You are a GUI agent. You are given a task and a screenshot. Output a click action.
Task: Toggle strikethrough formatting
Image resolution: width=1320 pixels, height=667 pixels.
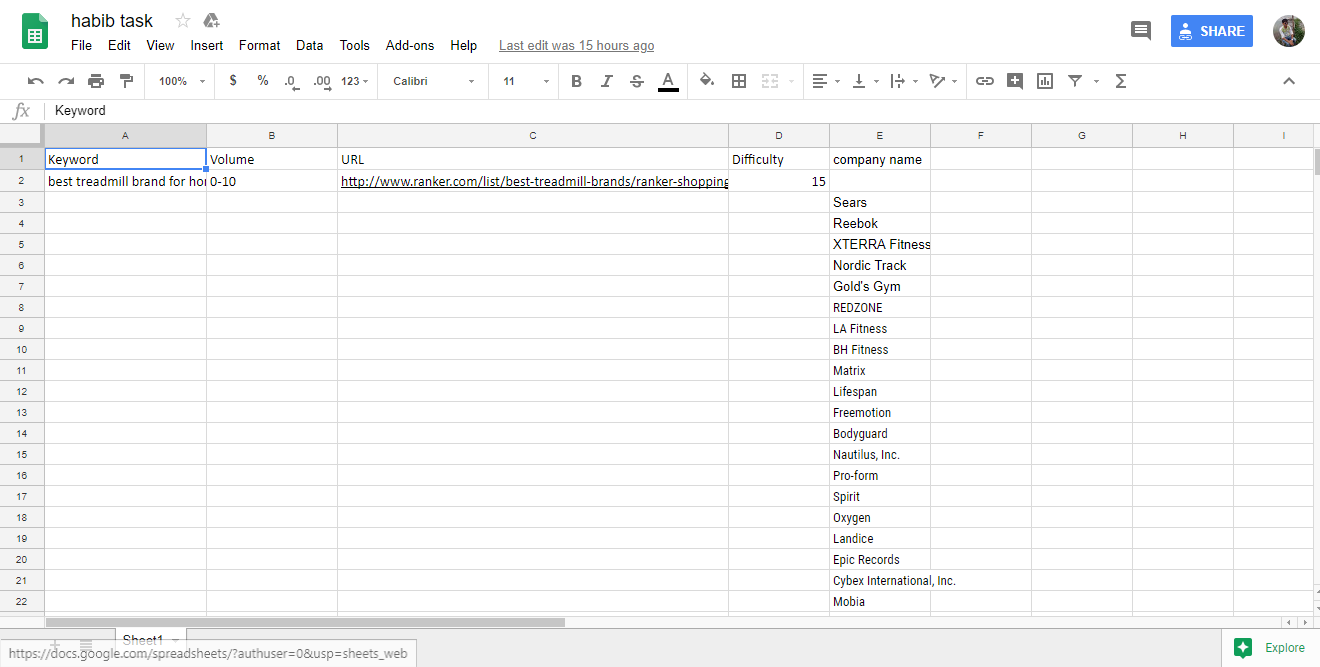click(637, 81)
